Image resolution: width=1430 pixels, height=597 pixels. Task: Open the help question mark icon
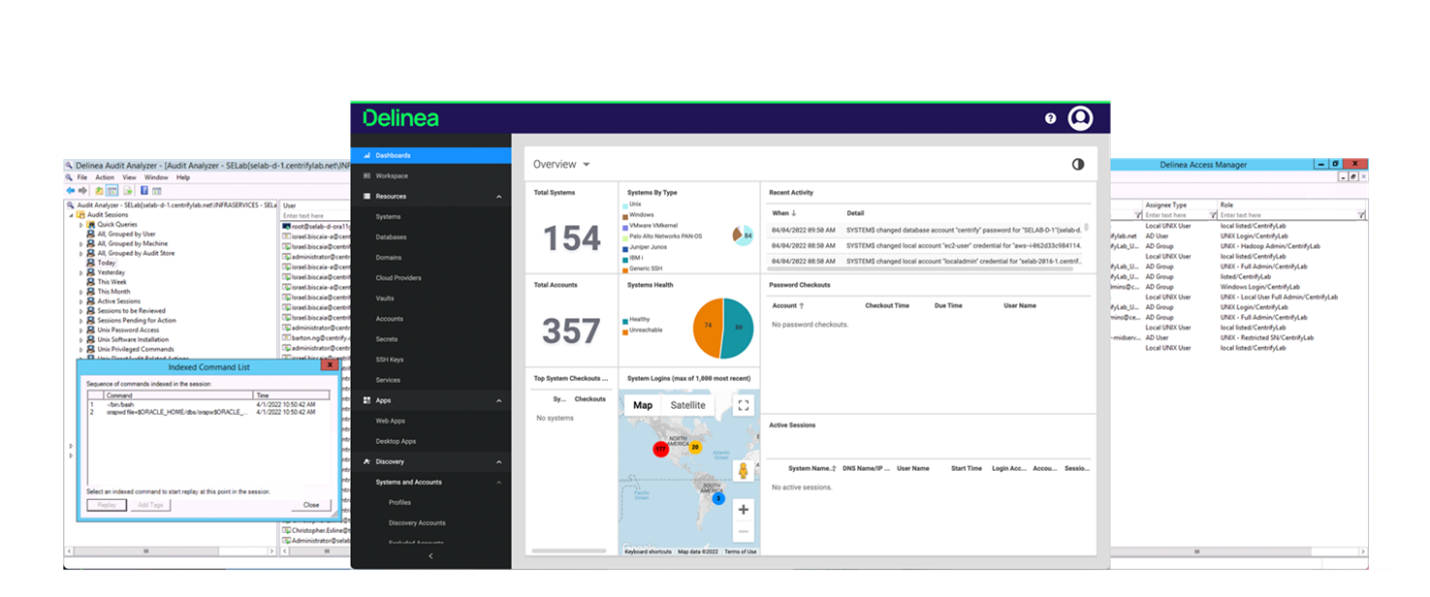1050,118
